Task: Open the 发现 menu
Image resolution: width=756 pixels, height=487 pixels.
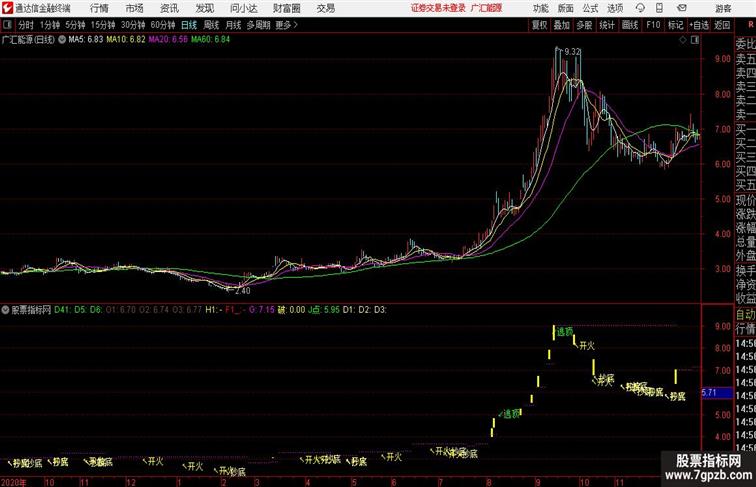Action: pos(204,8)
